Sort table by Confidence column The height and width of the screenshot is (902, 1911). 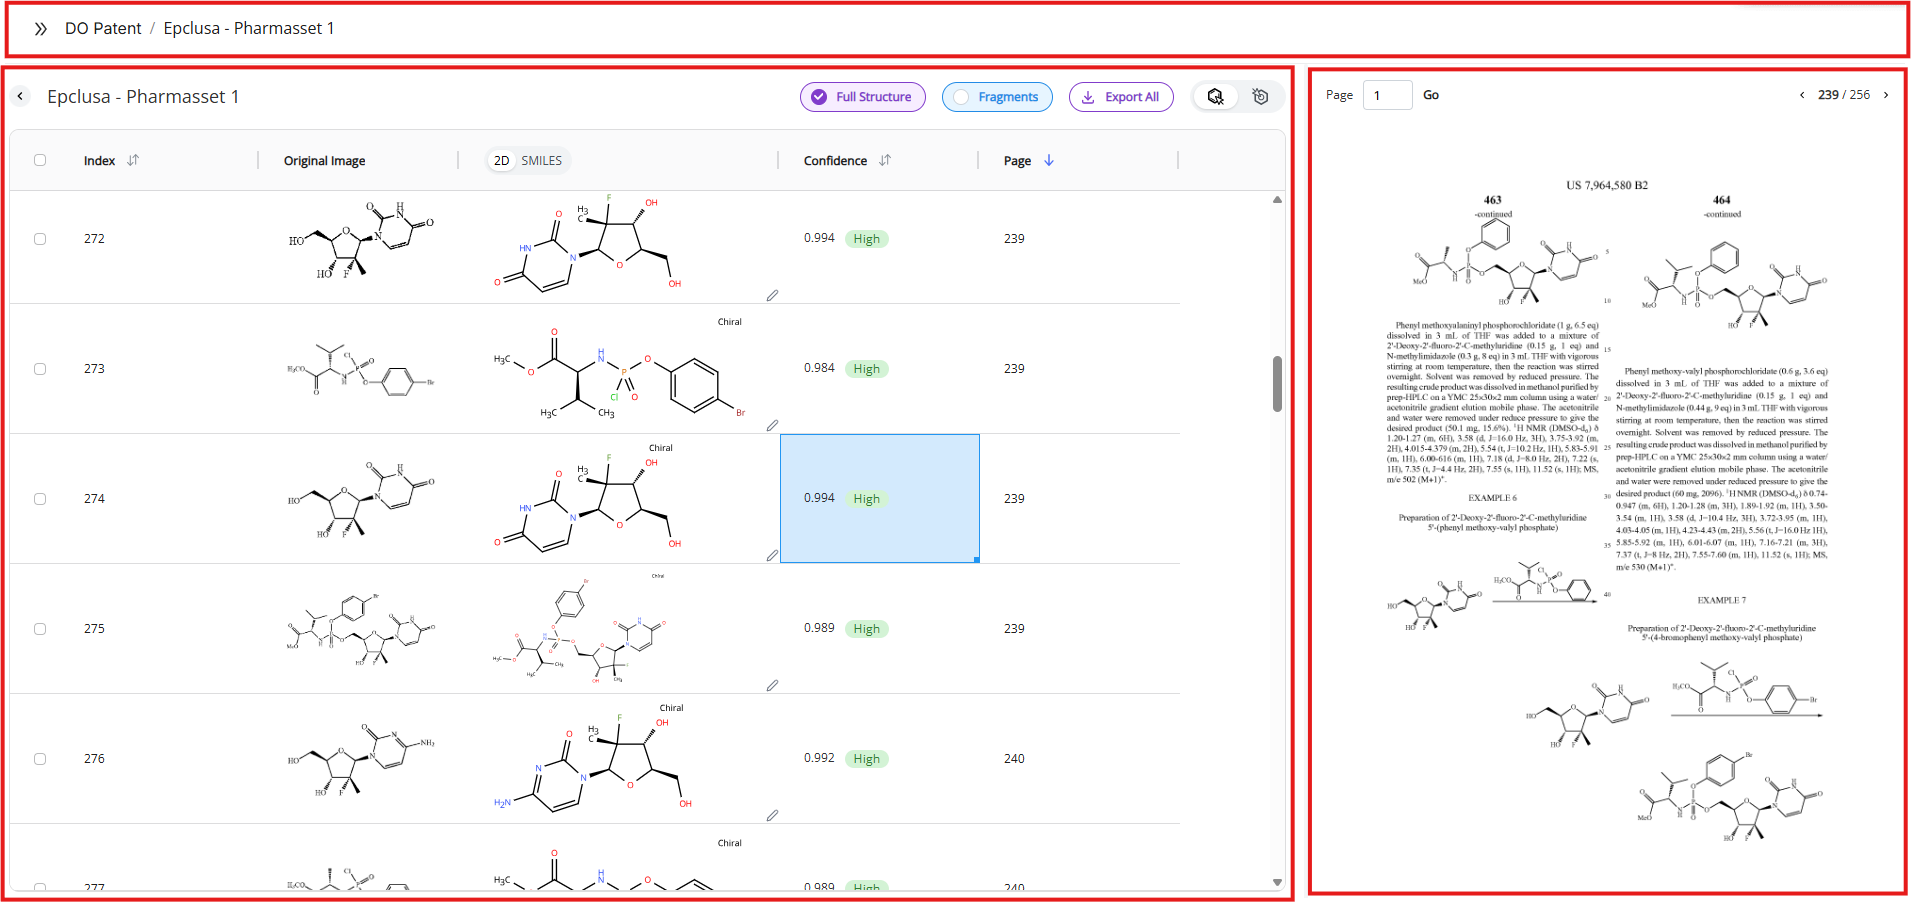(885, 160)
